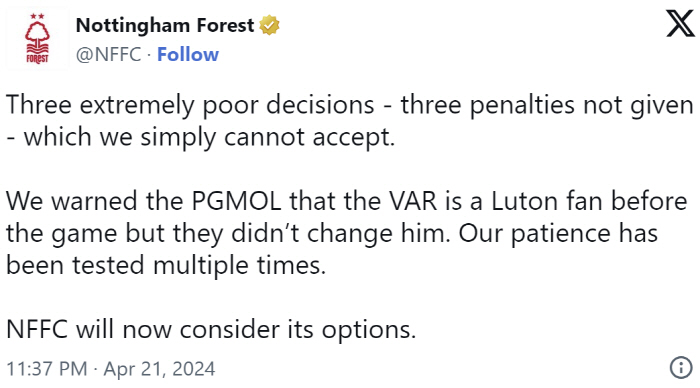700x388 pixels.
Task: Select the 'Three extremely poor decisions' paragraph
Action: pos(350,121)
